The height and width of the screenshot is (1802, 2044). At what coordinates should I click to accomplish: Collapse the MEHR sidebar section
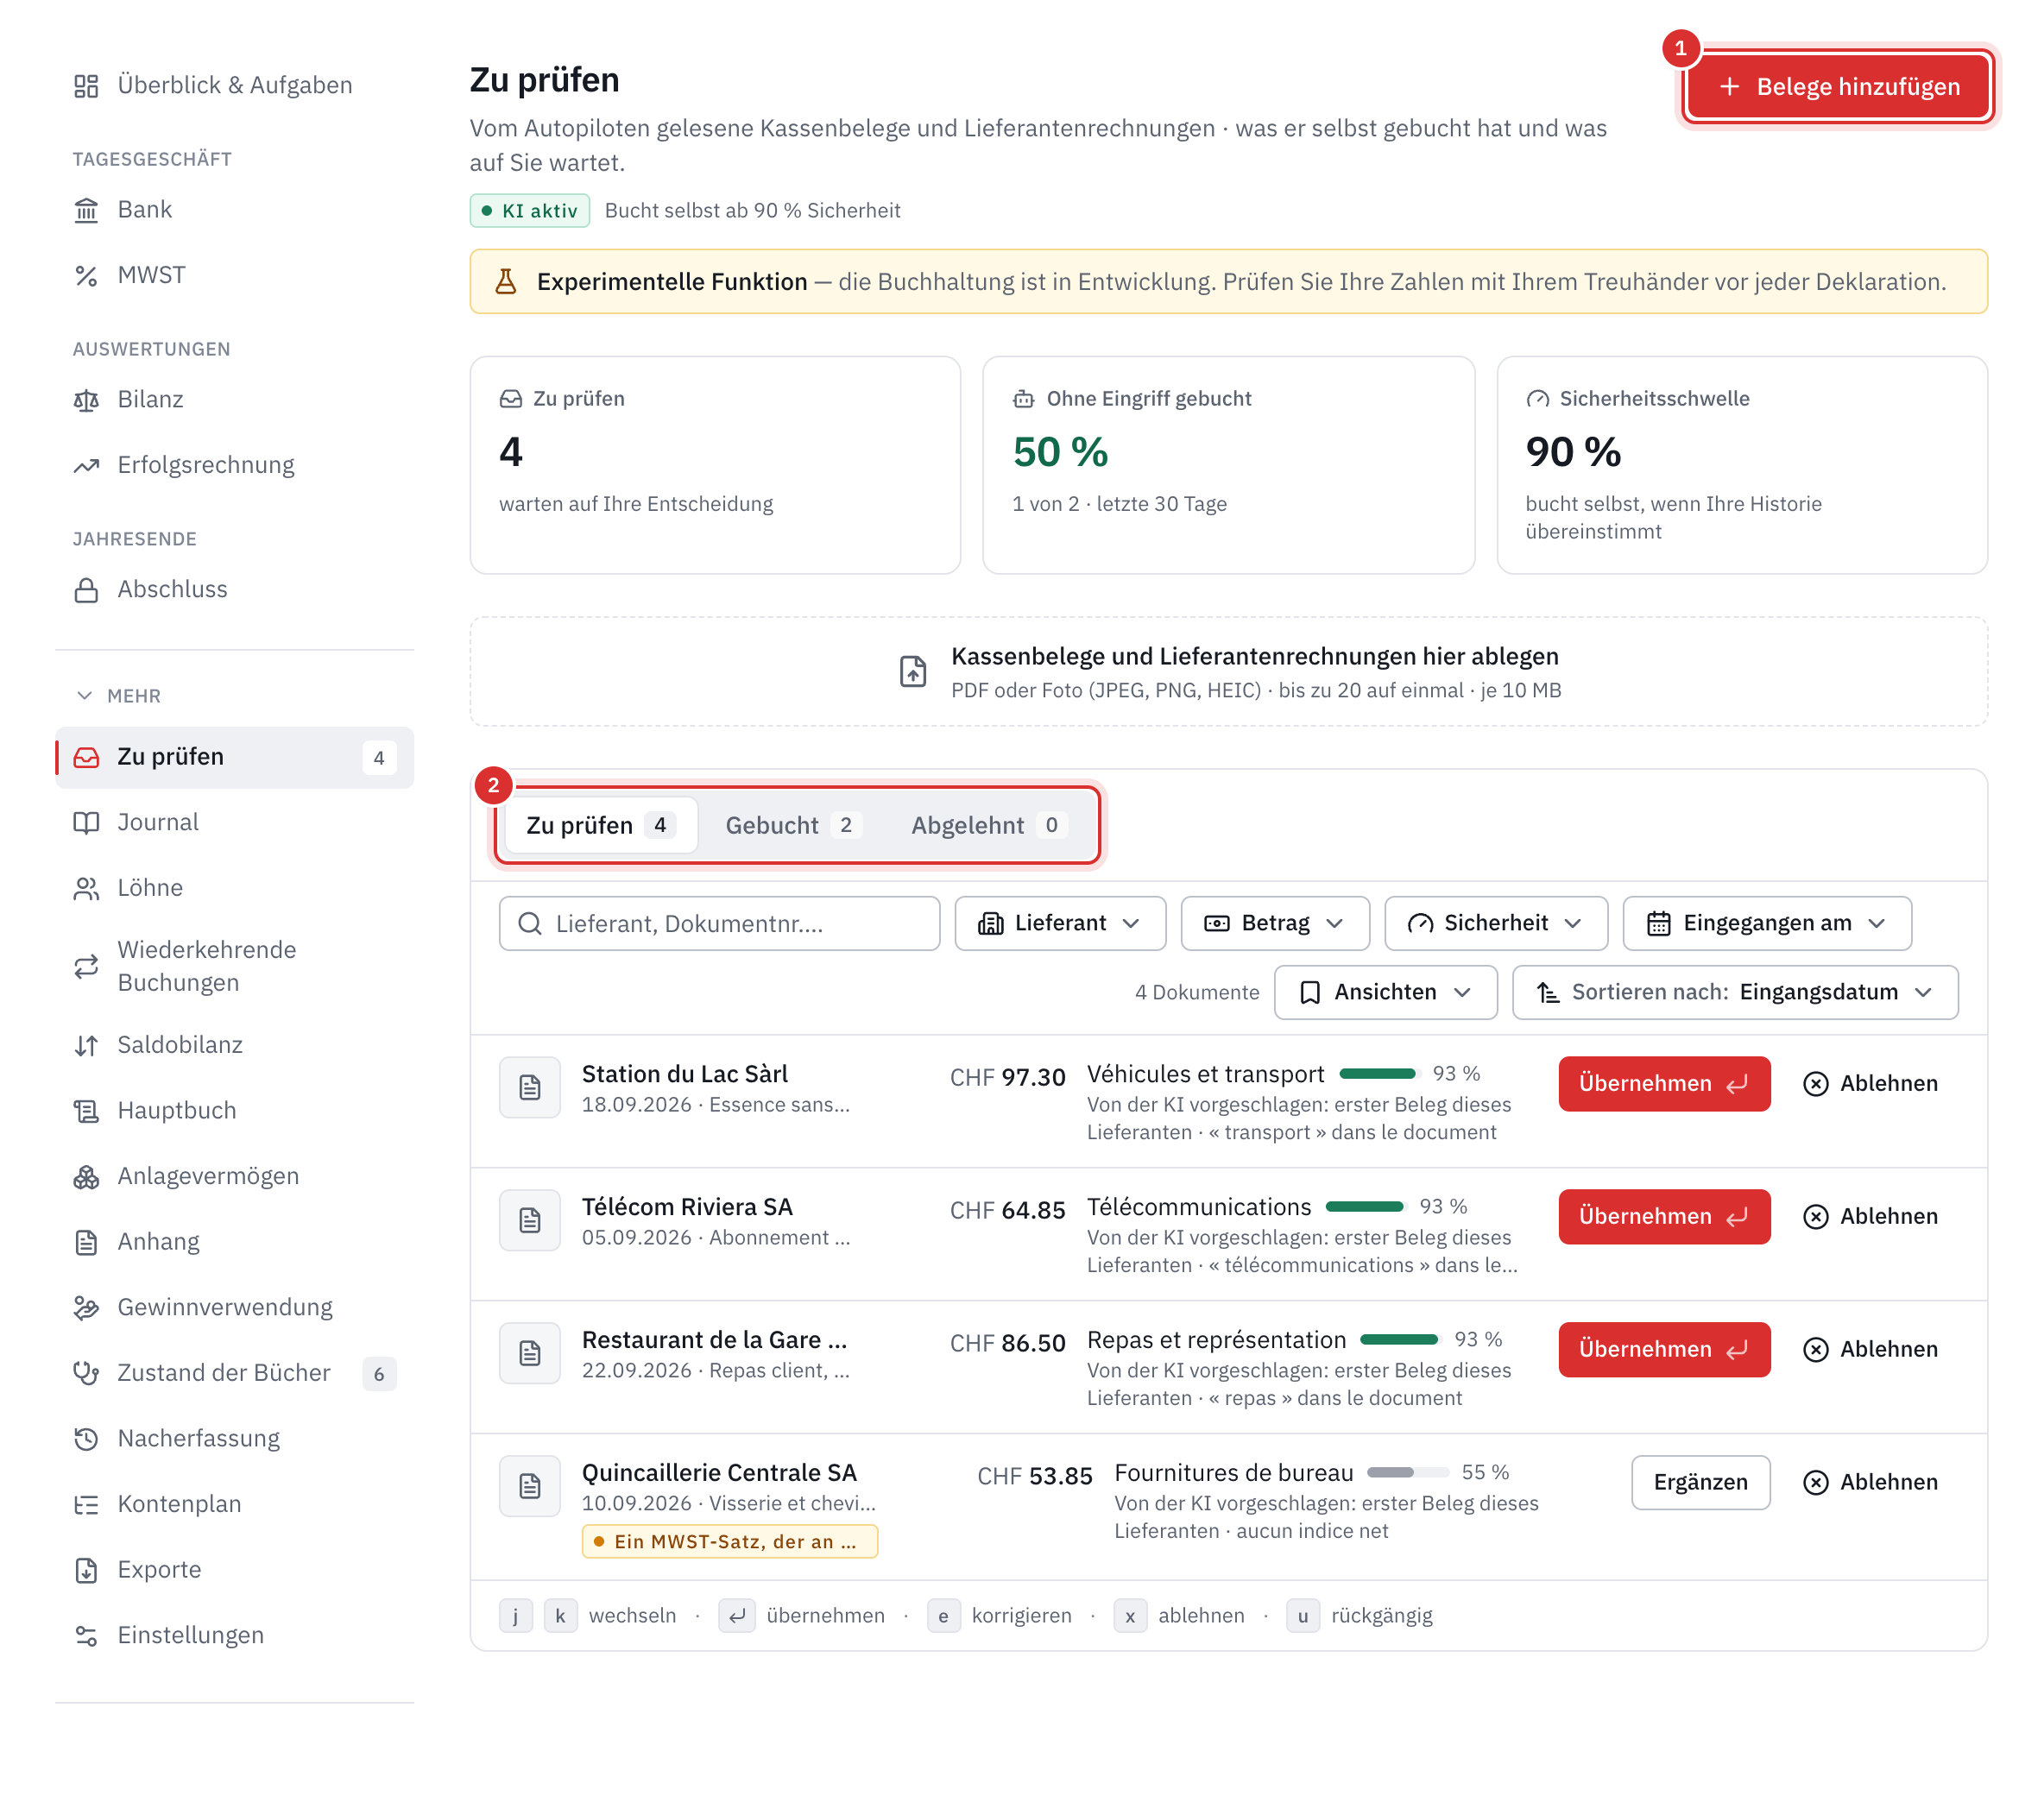pyautogui.click(x=118, y=696)
